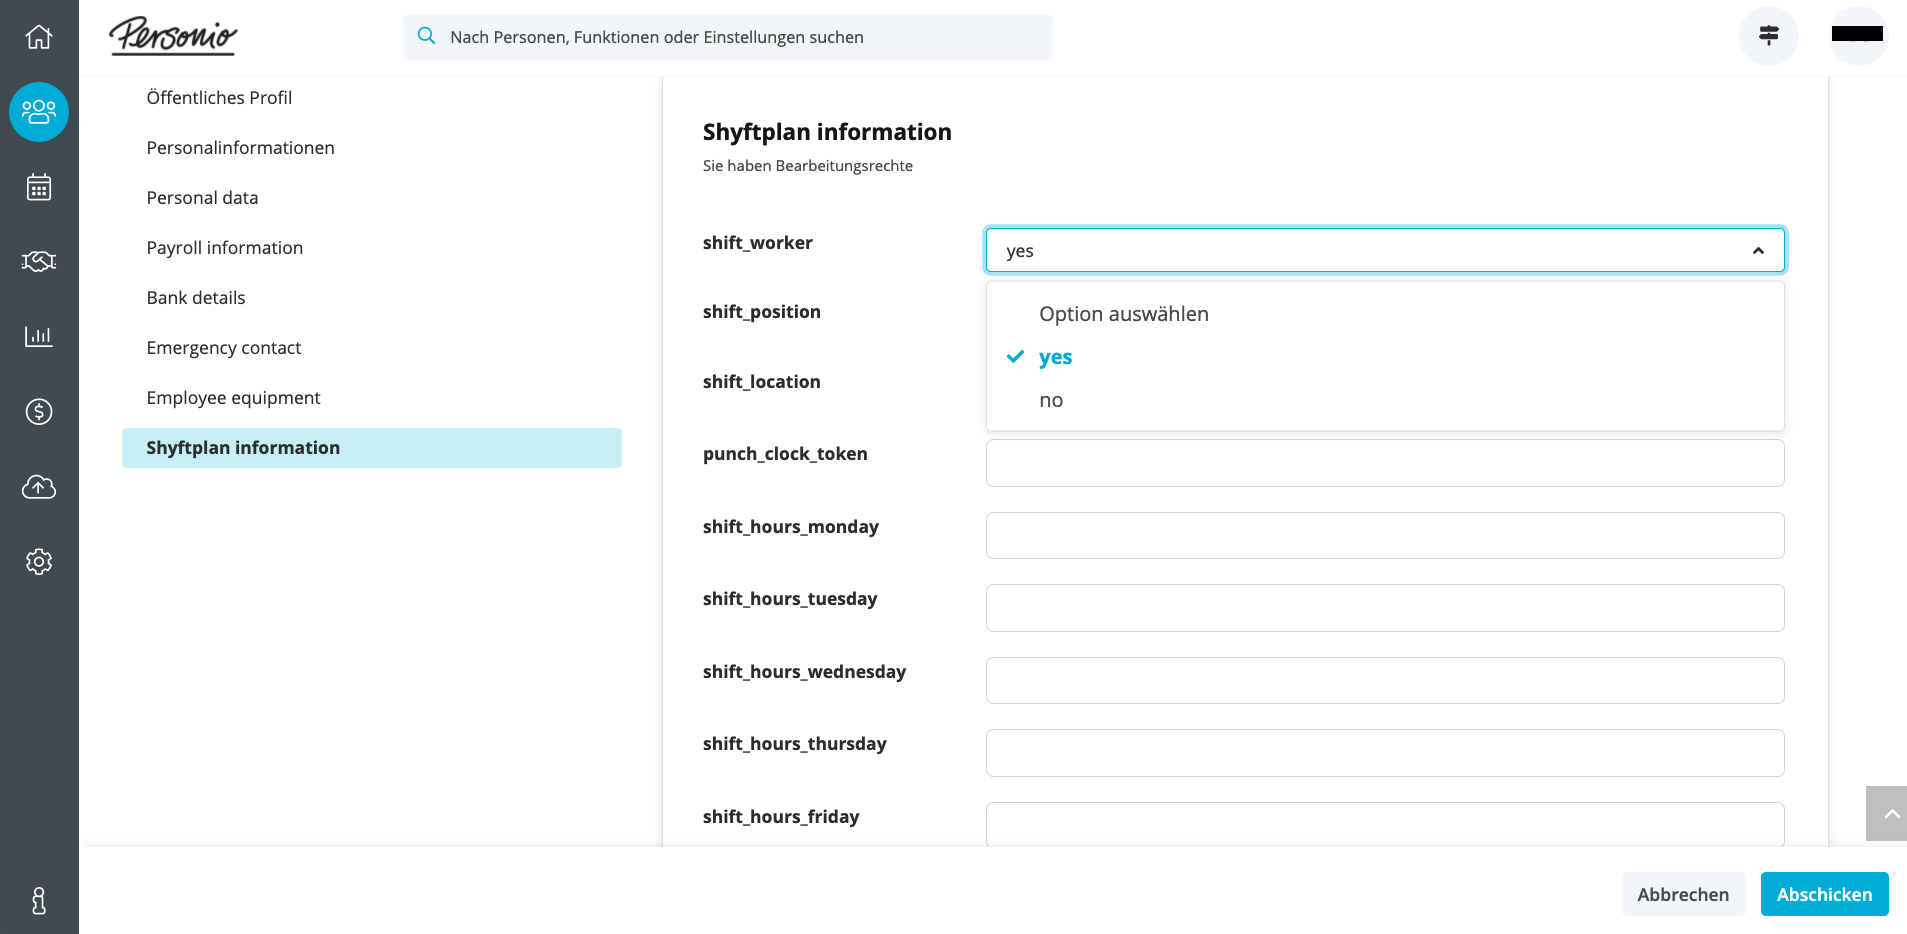Click the shift_hours_monday label
The width and height of the screenshot is (1907, 934).
pos(790,527)
